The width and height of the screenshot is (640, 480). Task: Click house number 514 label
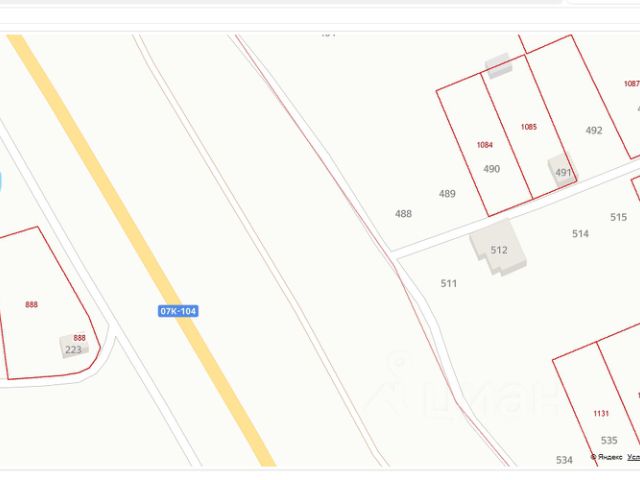(x=580, y=233)
